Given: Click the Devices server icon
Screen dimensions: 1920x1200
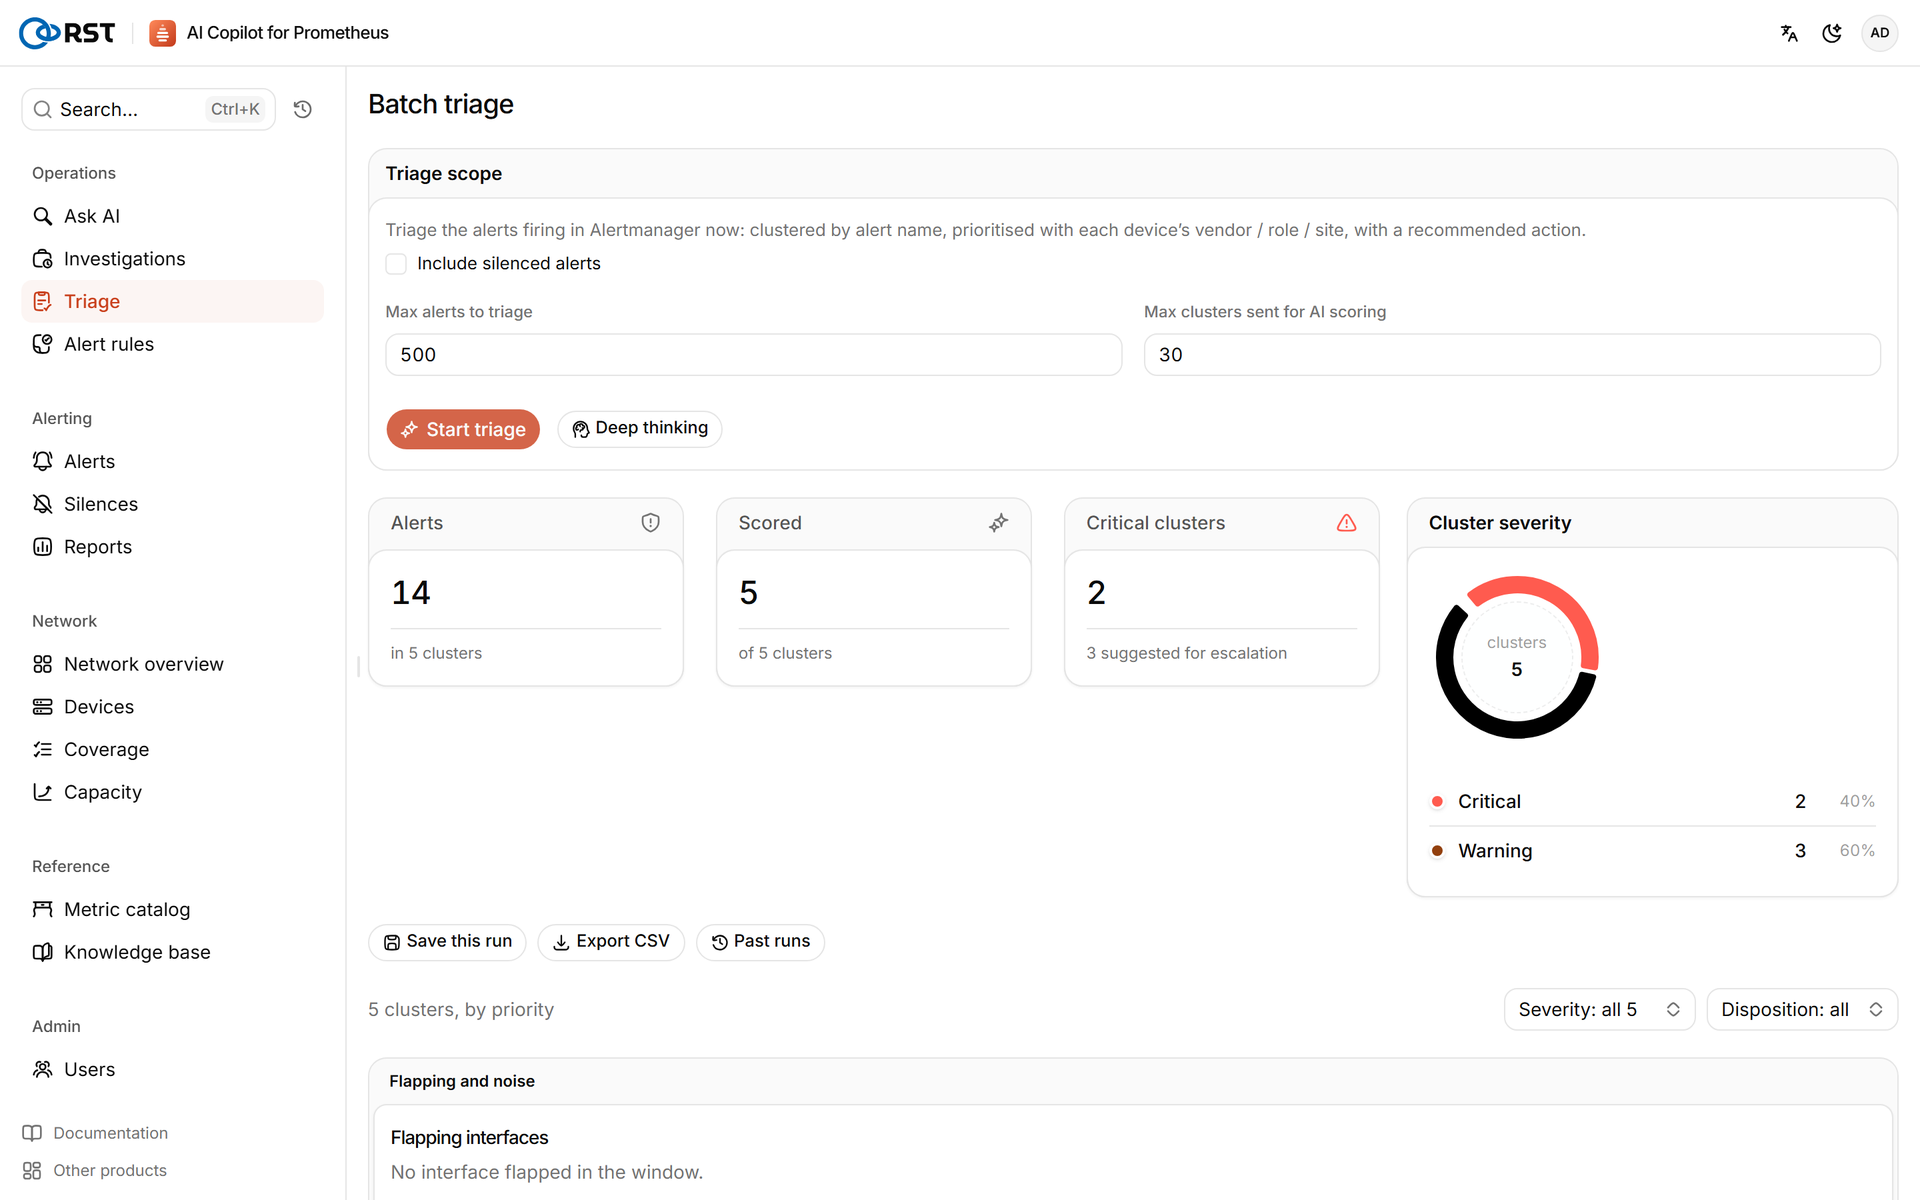Looking at the screenshot, I should [x=42, y=707].
